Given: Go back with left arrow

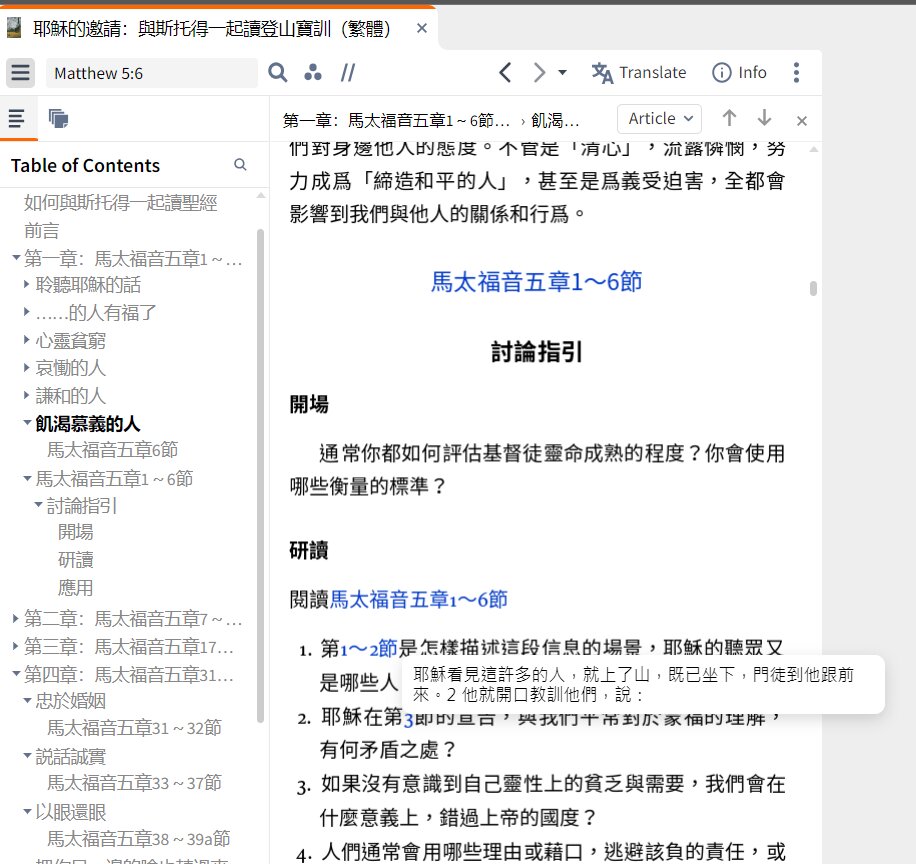Looking at the screenshot, I should (505, 73).
